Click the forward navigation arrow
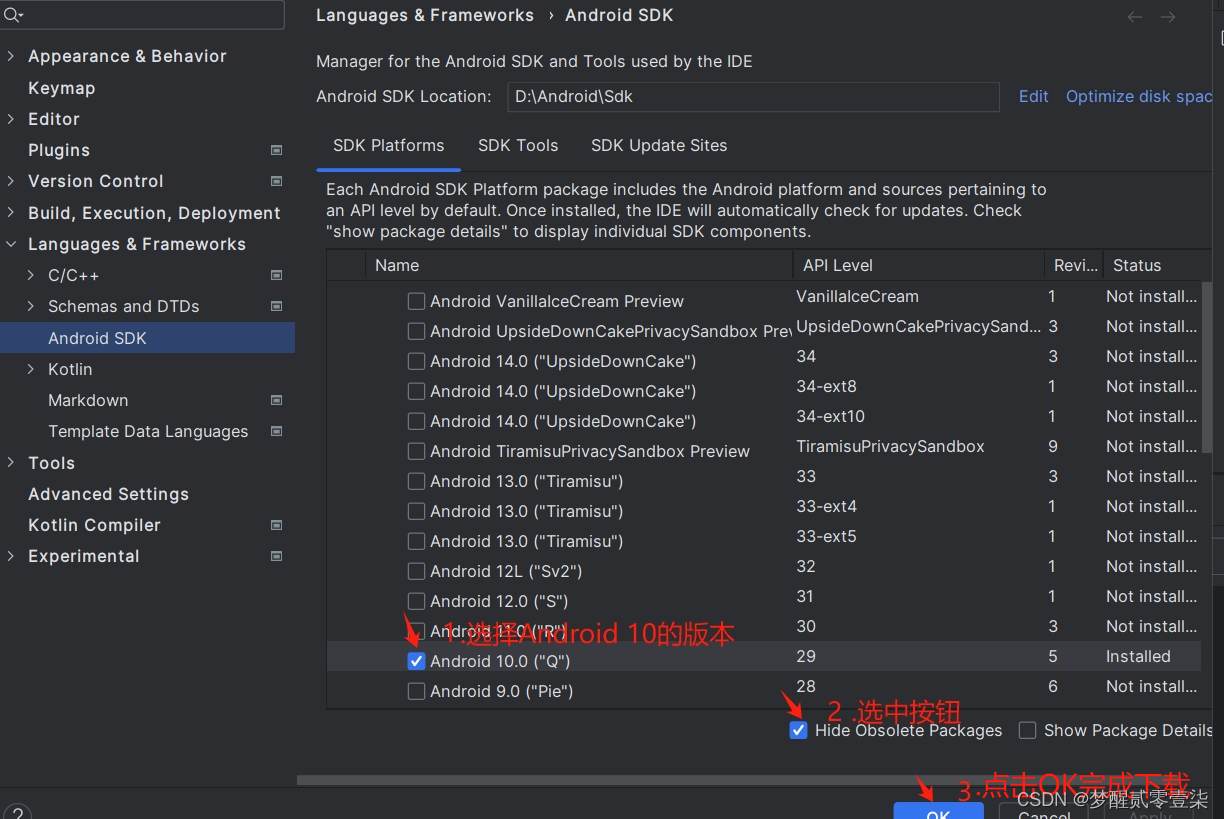The height and width of the screenshot is (819, 1224). coord(1167,17)
